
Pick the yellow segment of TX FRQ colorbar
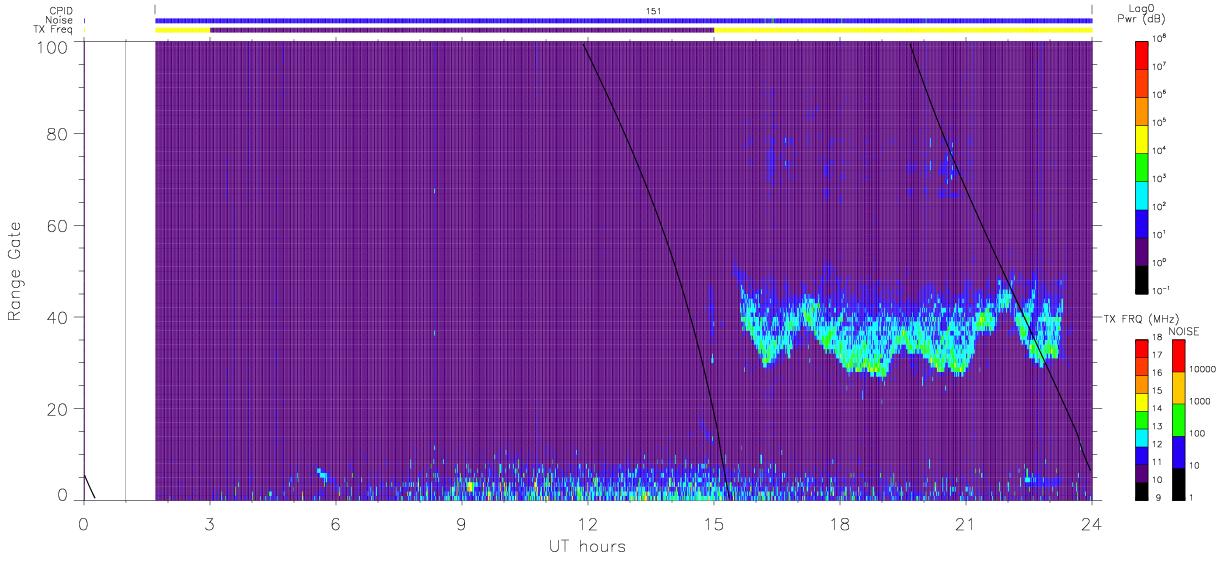click(x=1143, y=401)
